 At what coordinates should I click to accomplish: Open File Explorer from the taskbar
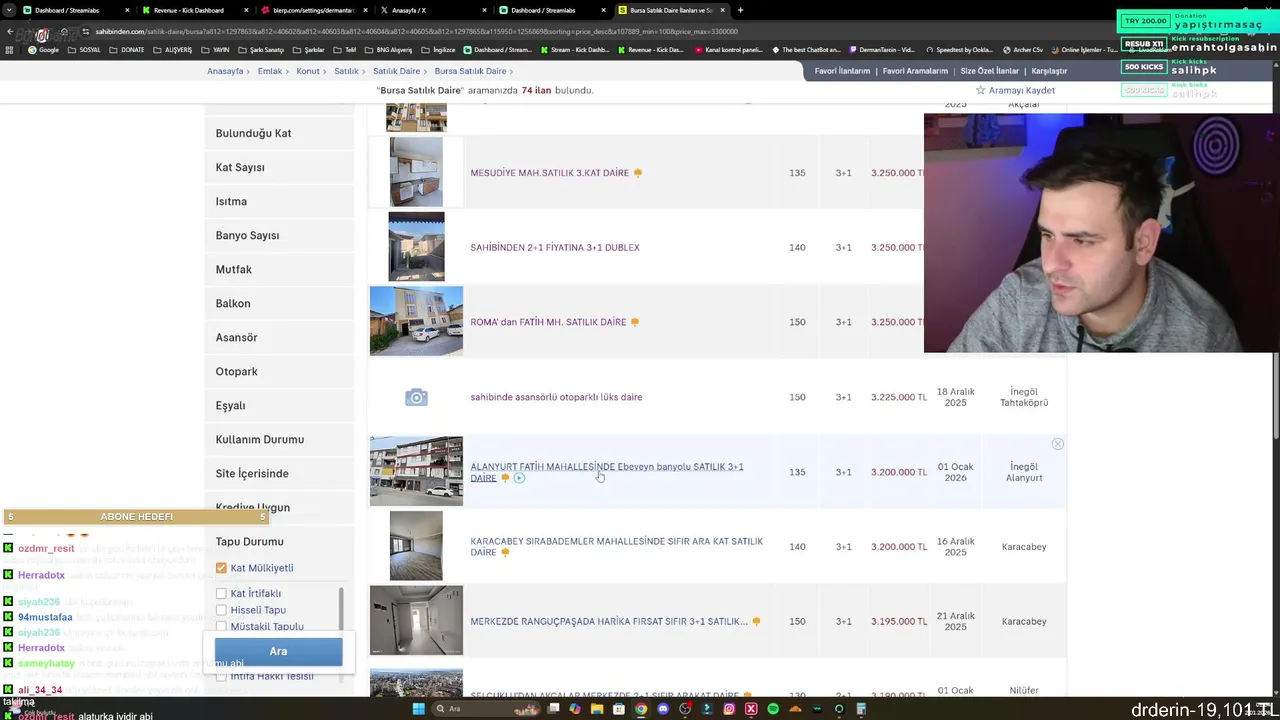click(597, 709)
